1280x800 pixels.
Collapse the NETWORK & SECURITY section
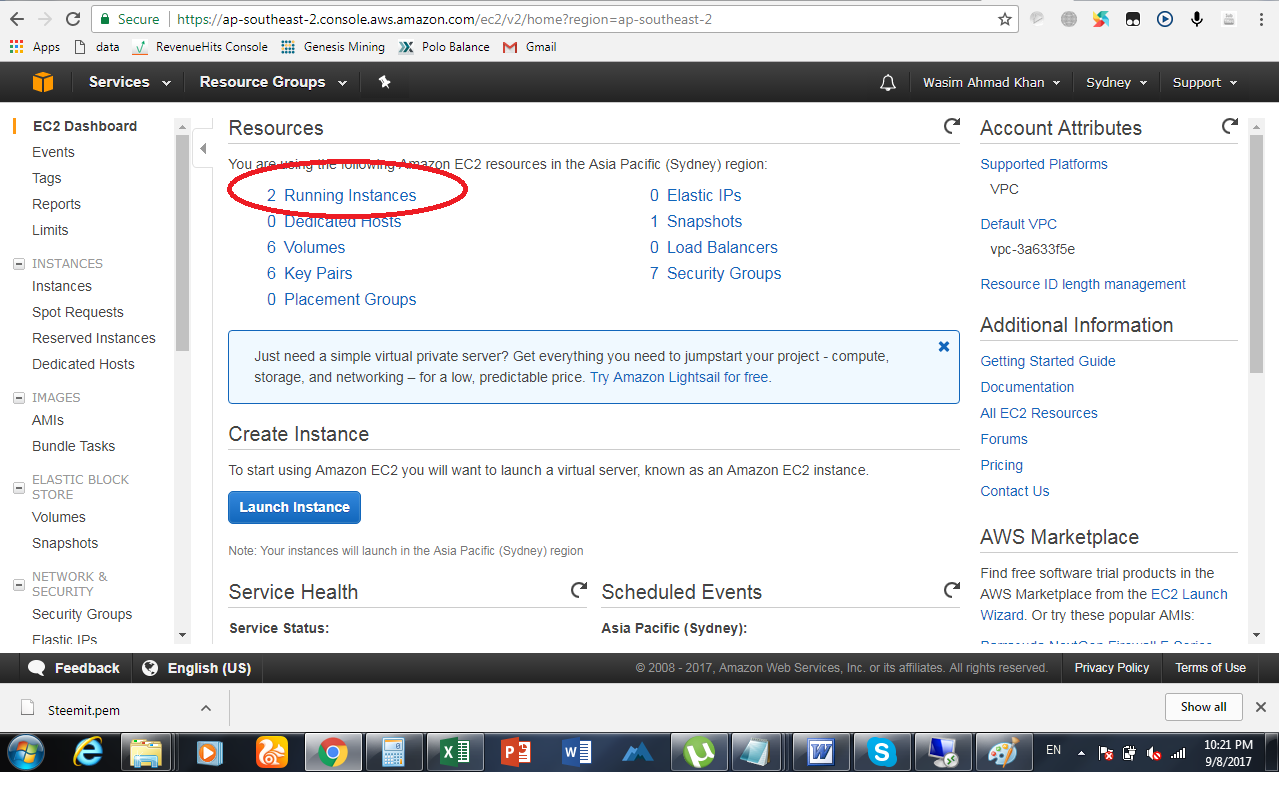tap(19, 585)
